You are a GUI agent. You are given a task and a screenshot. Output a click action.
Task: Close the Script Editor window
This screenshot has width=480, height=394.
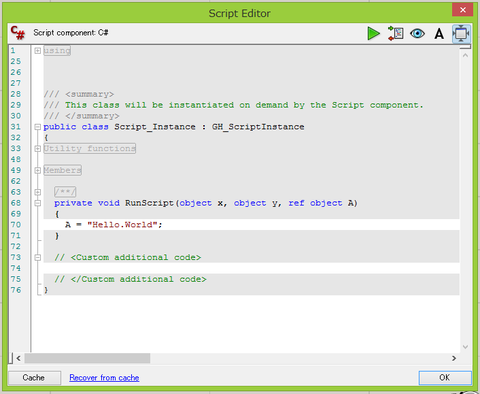pyautogui.click(x=462, y=10)
